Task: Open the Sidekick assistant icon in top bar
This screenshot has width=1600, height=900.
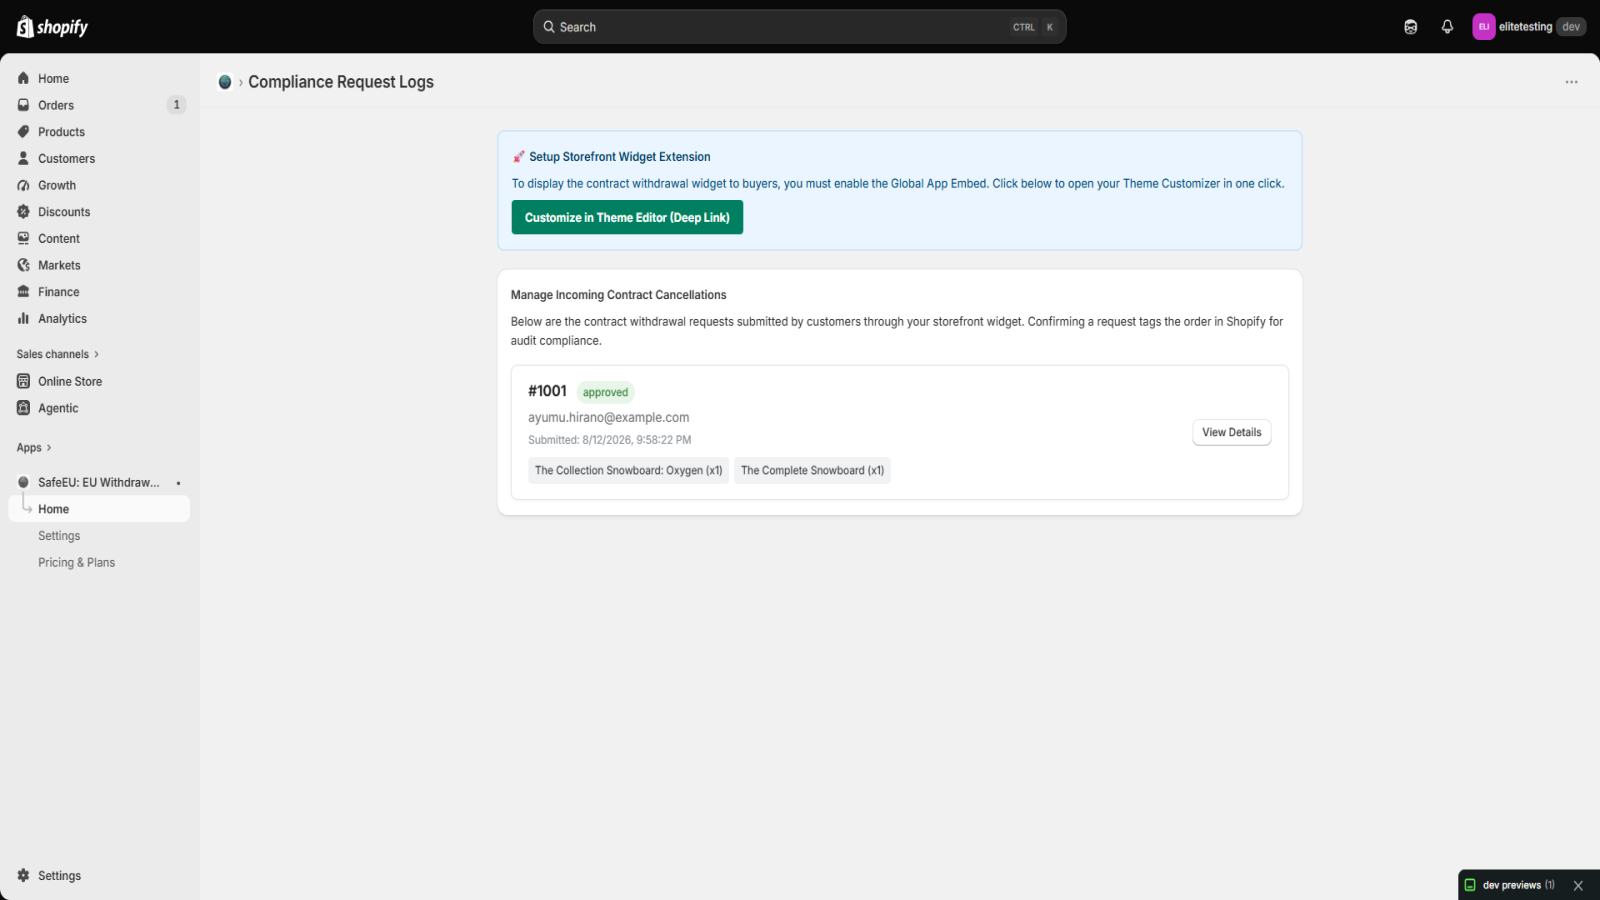Action: click(x=1411, y=27)
